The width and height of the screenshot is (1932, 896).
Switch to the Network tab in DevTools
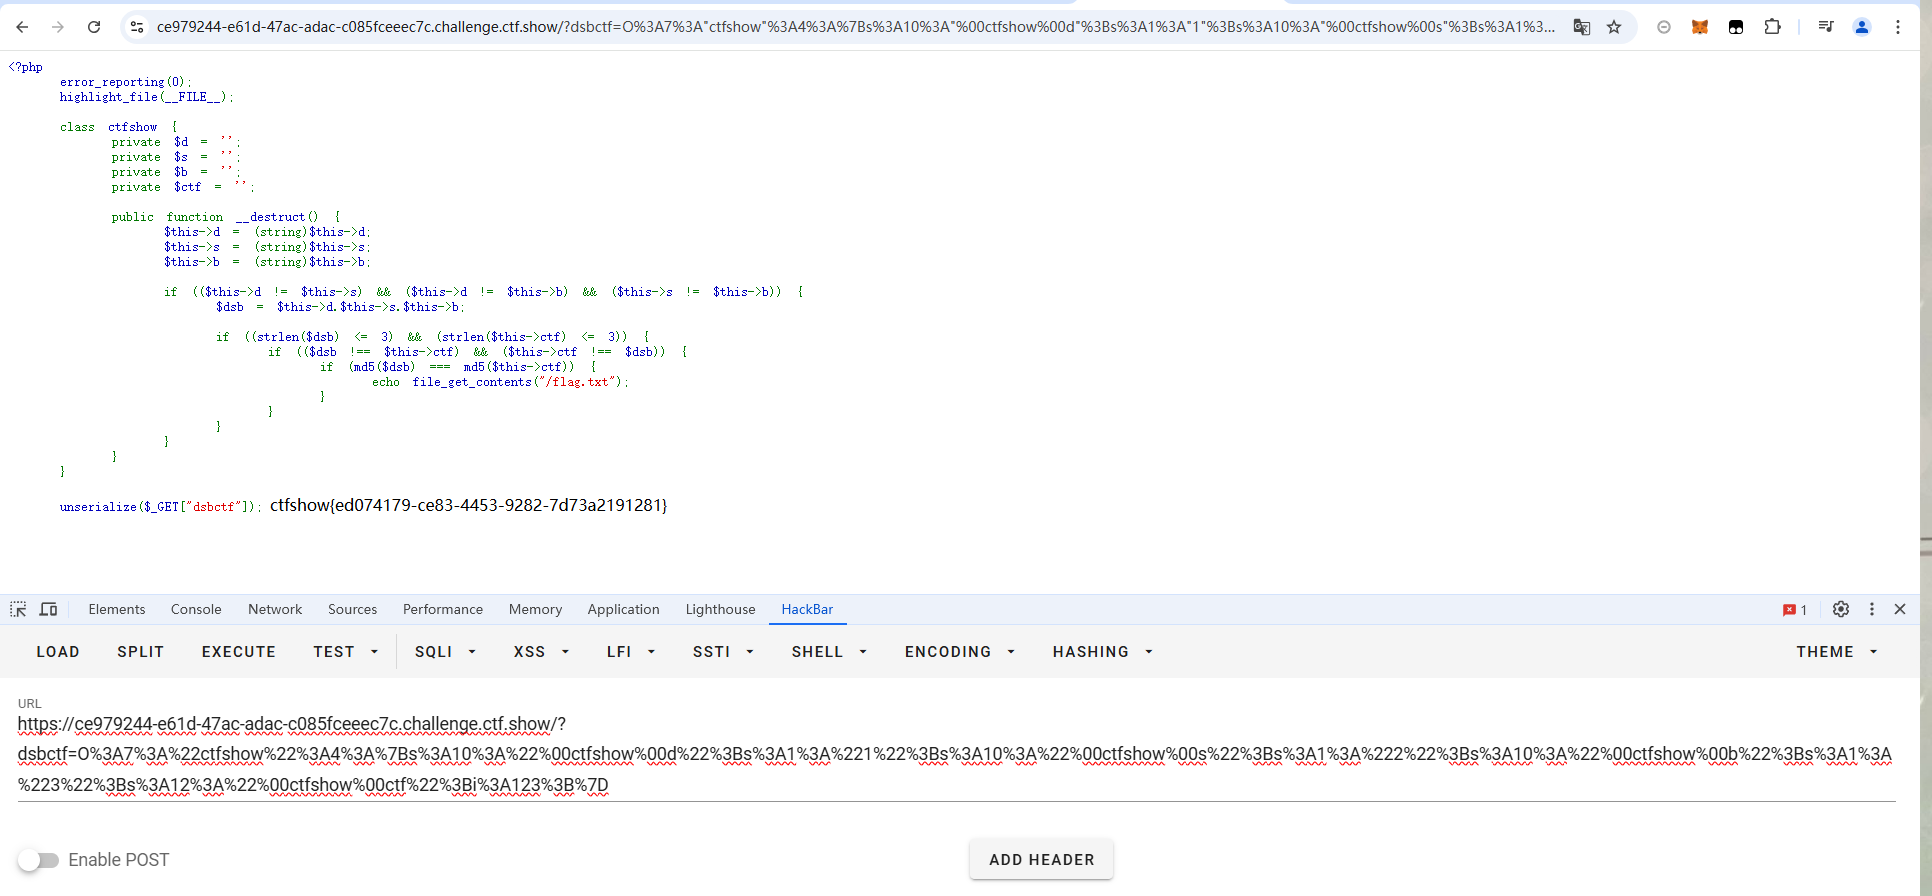pos(275,609)
